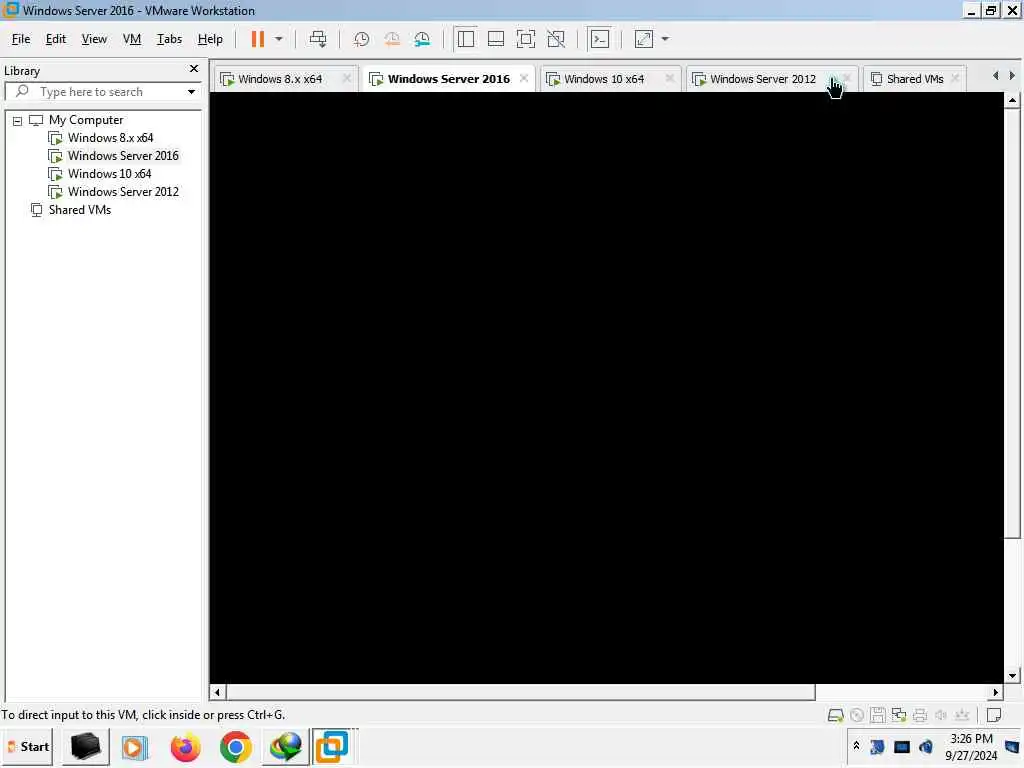Viewport: 1024px width, 768px height.
Task: Click the VMware Workstation taskbar button
Action: tap(333, 747)
